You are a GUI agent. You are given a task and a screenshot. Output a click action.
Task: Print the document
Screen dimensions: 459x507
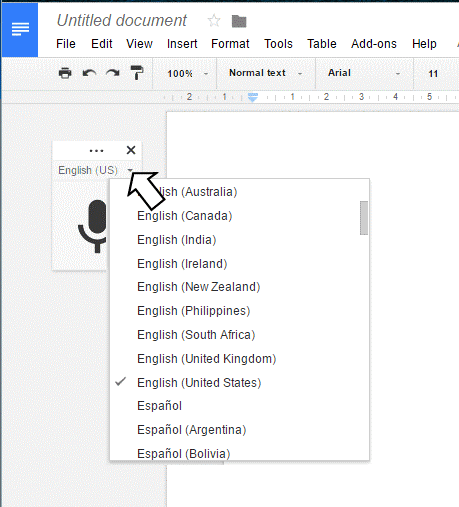(65, 73)
